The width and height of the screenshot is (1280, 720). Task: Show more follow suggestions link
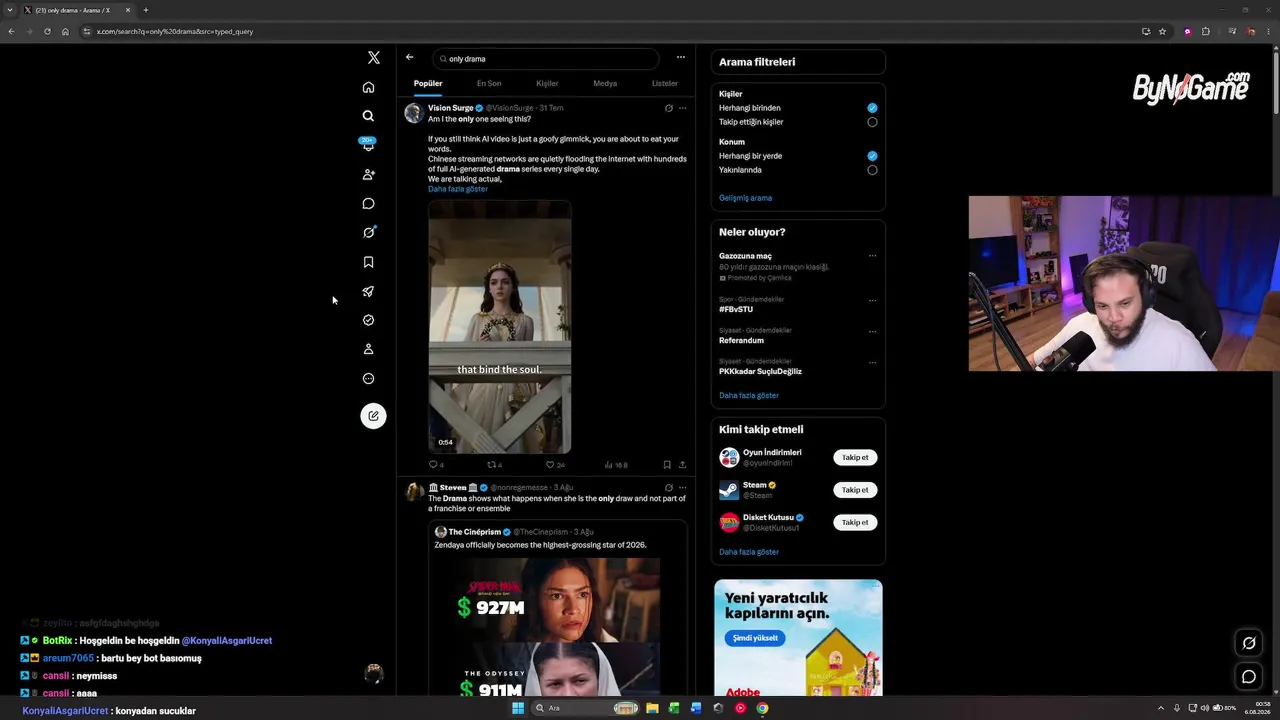(748, 552)
